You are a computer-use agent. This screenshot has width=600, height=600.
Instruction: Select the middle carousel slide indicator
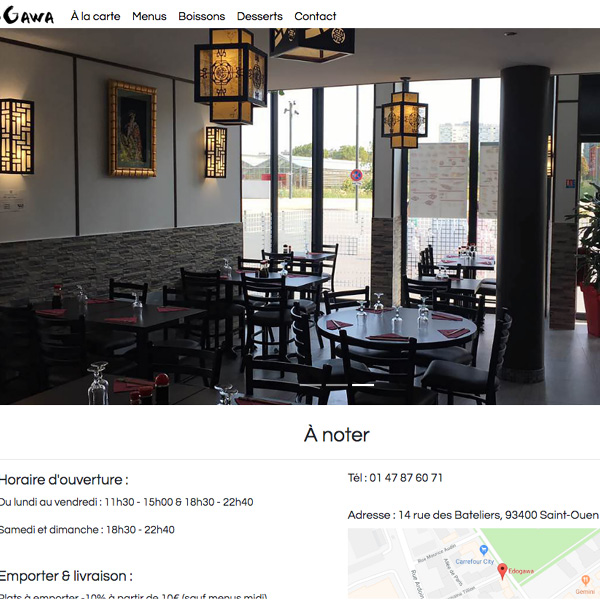pyautogui.click(x=337, y=385)
